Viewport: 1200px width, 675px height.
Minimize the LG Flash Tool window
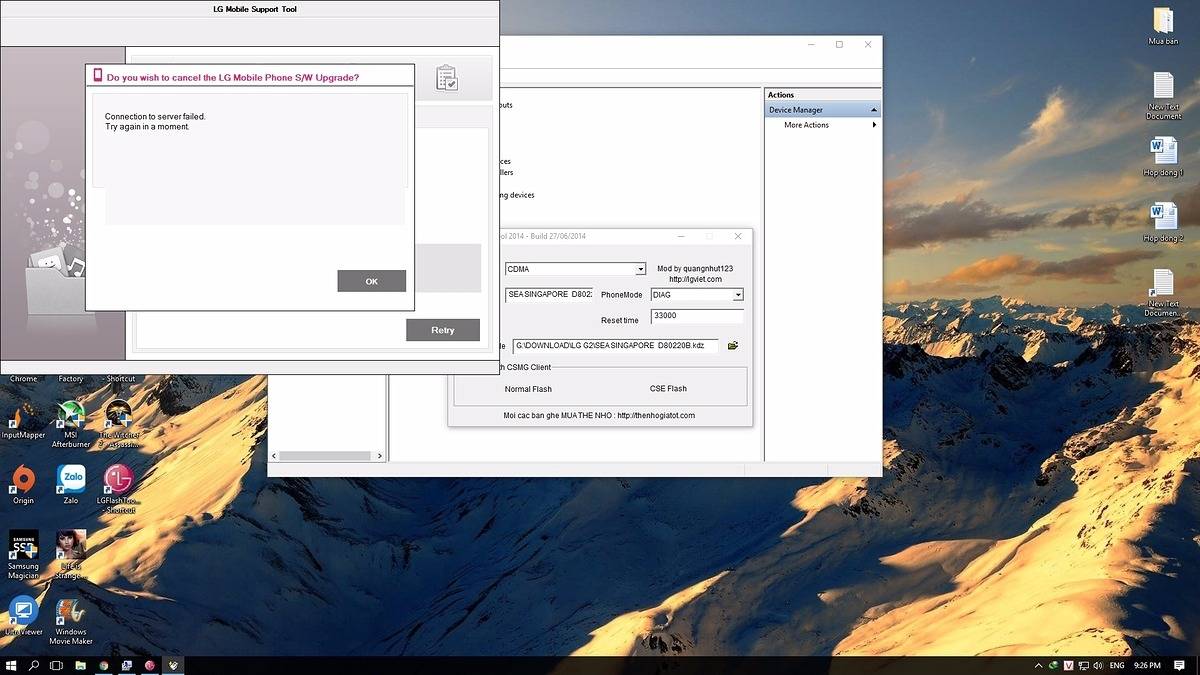[x=681, y=236]
